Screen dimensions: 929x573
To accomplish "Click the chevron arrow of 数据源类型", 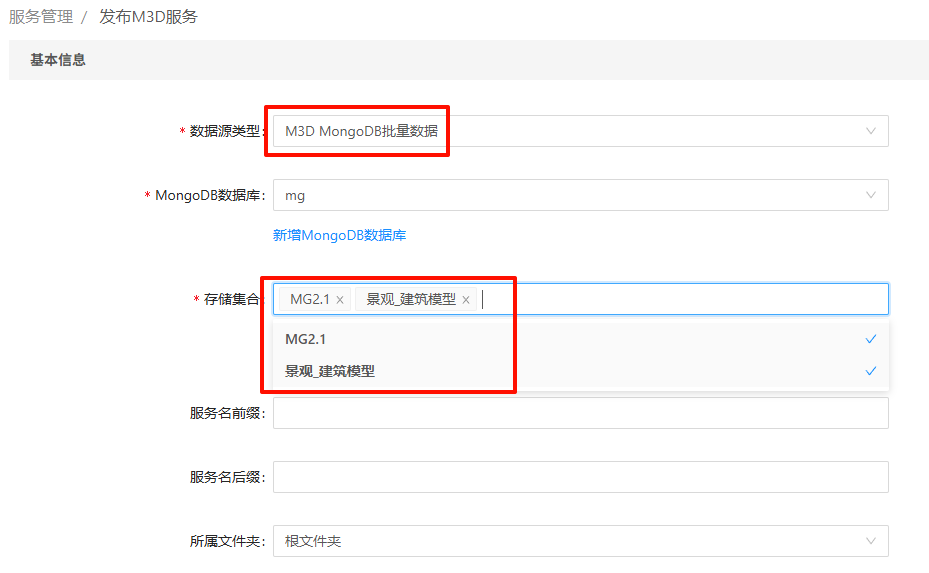I will pos(870,131).
